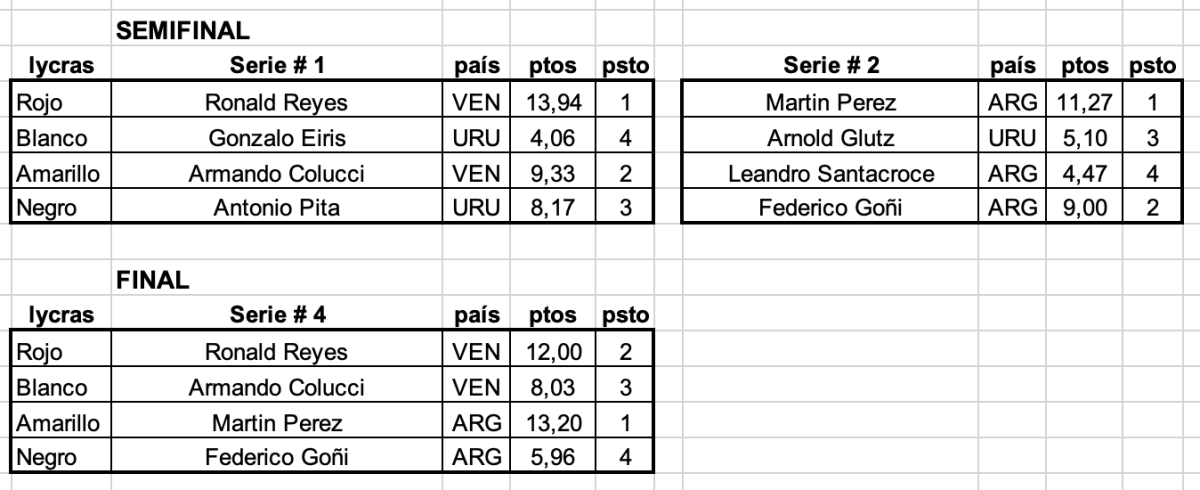
Task: Select the 'Serie # 1' header cell
Action: tap(275, 67)
